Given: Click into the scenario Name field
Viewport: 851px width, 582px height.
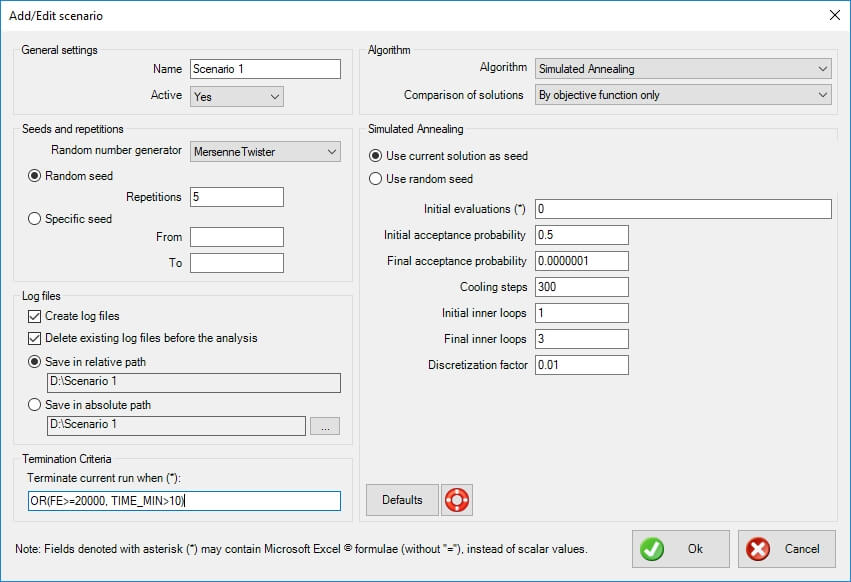Looking at the screenshot, I should click(265, 69).
